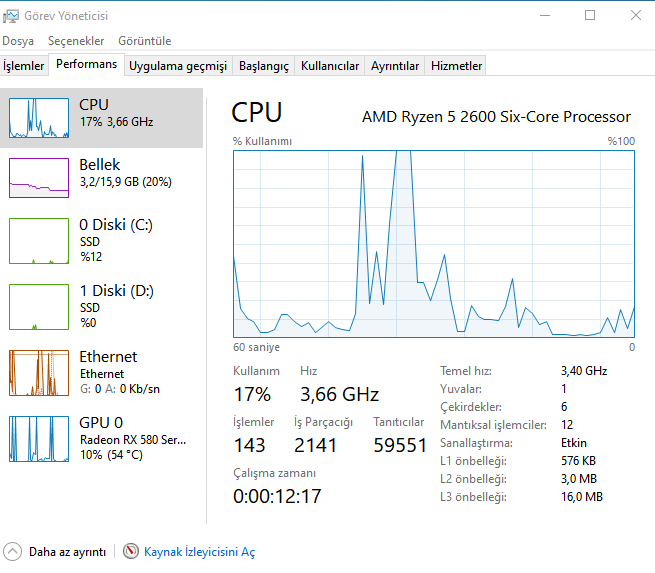Switch to the Başlangıç tab

tap(264, 66)
